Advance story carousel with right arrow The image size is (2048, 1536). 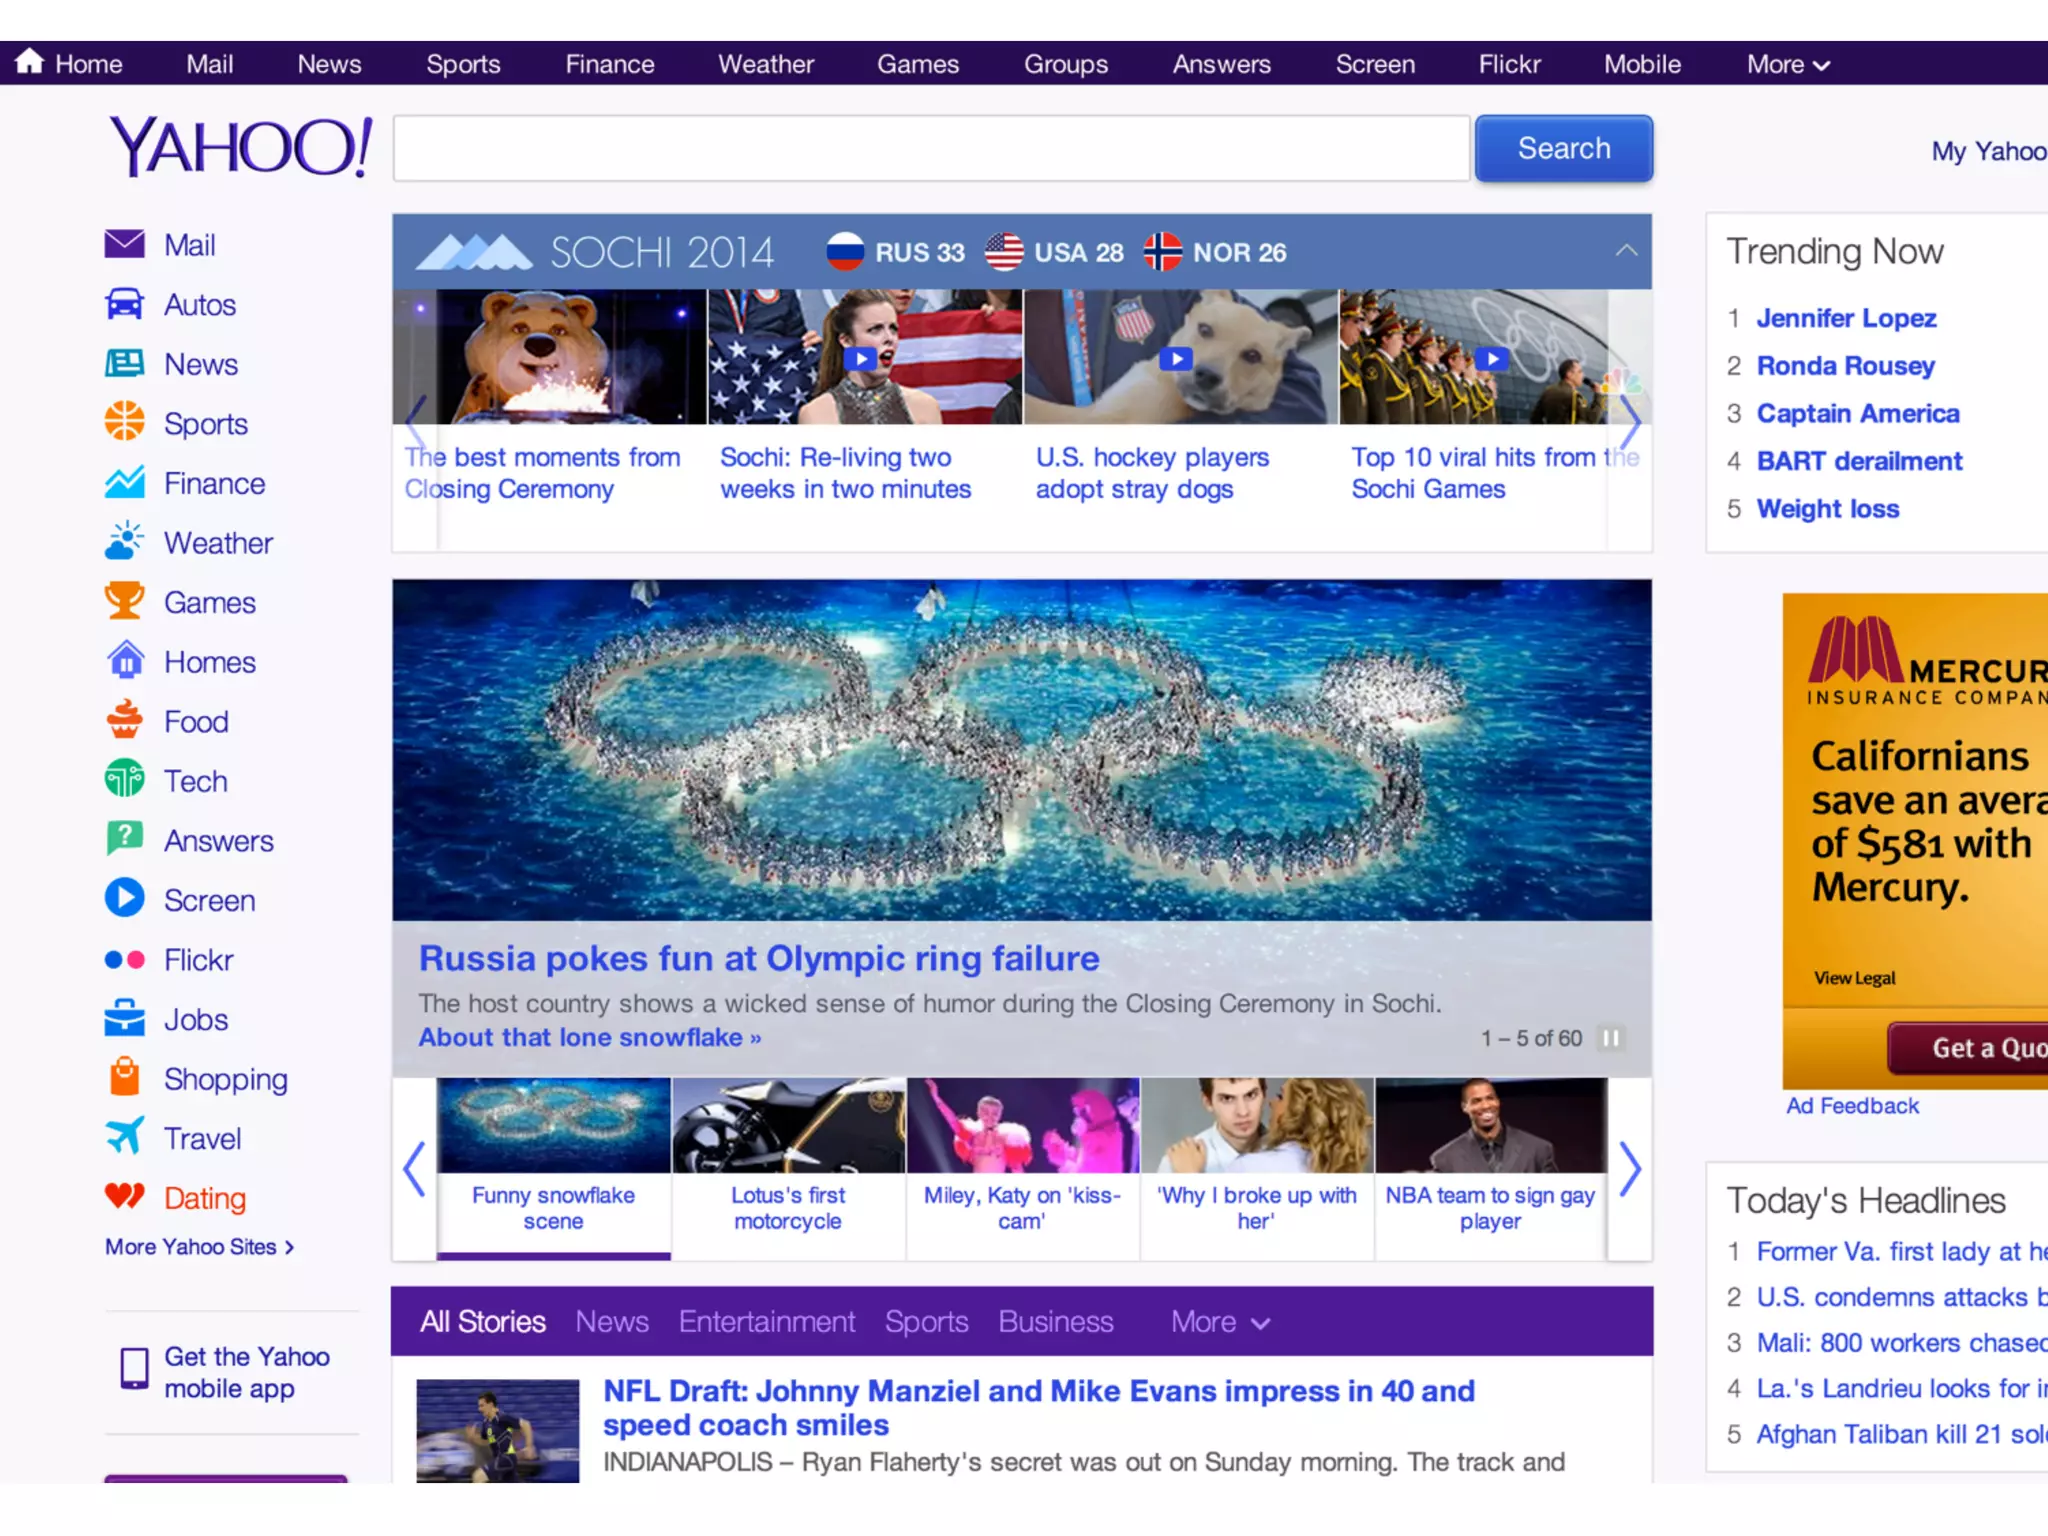pyautogui.click(x=1629, y=1169)
